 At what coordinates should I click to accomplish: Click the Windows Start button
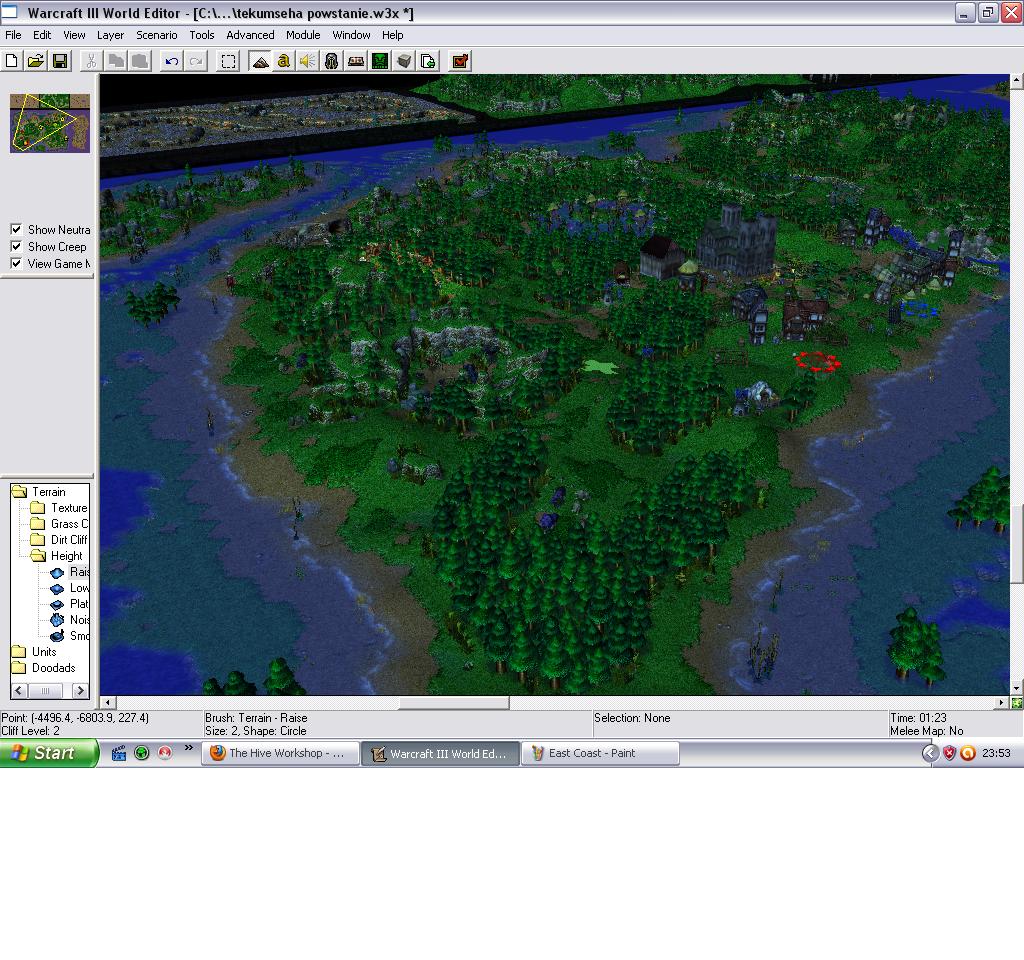click(49, 753)
